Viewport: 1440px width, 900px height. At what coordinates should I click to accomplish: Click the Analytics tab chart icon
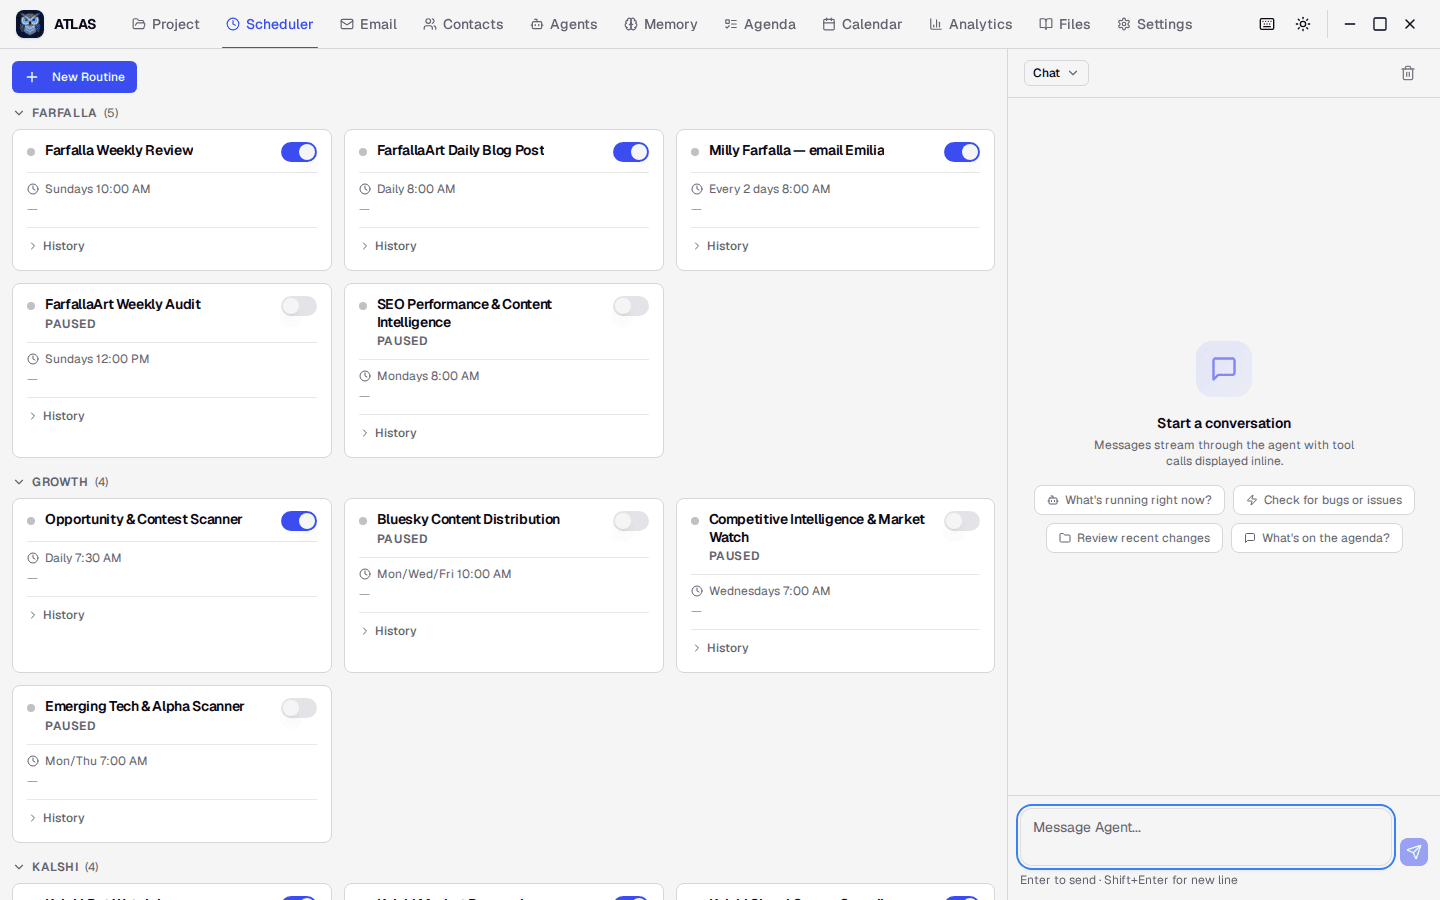tap(935, 24)
